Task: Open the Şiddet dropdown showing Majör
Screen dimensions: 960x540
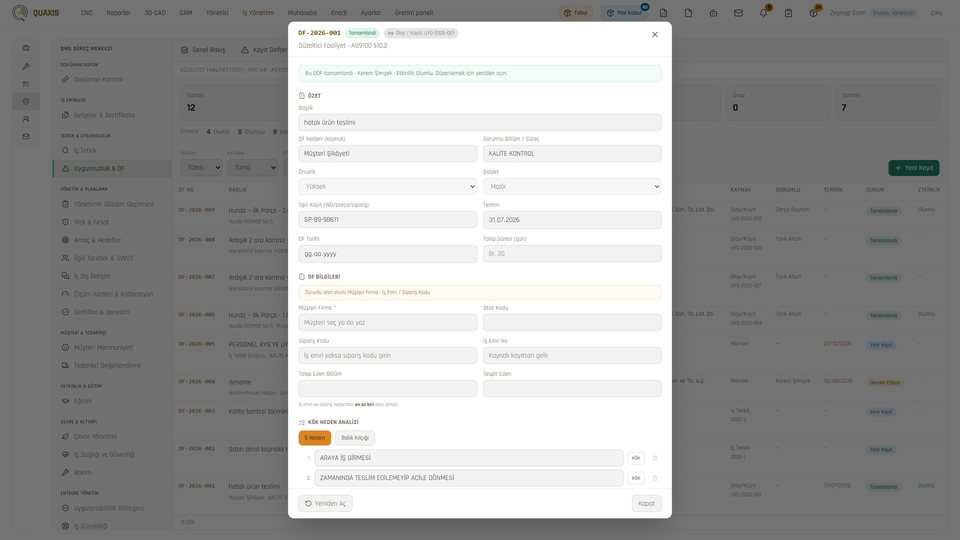Action: (x=572, y=187)
